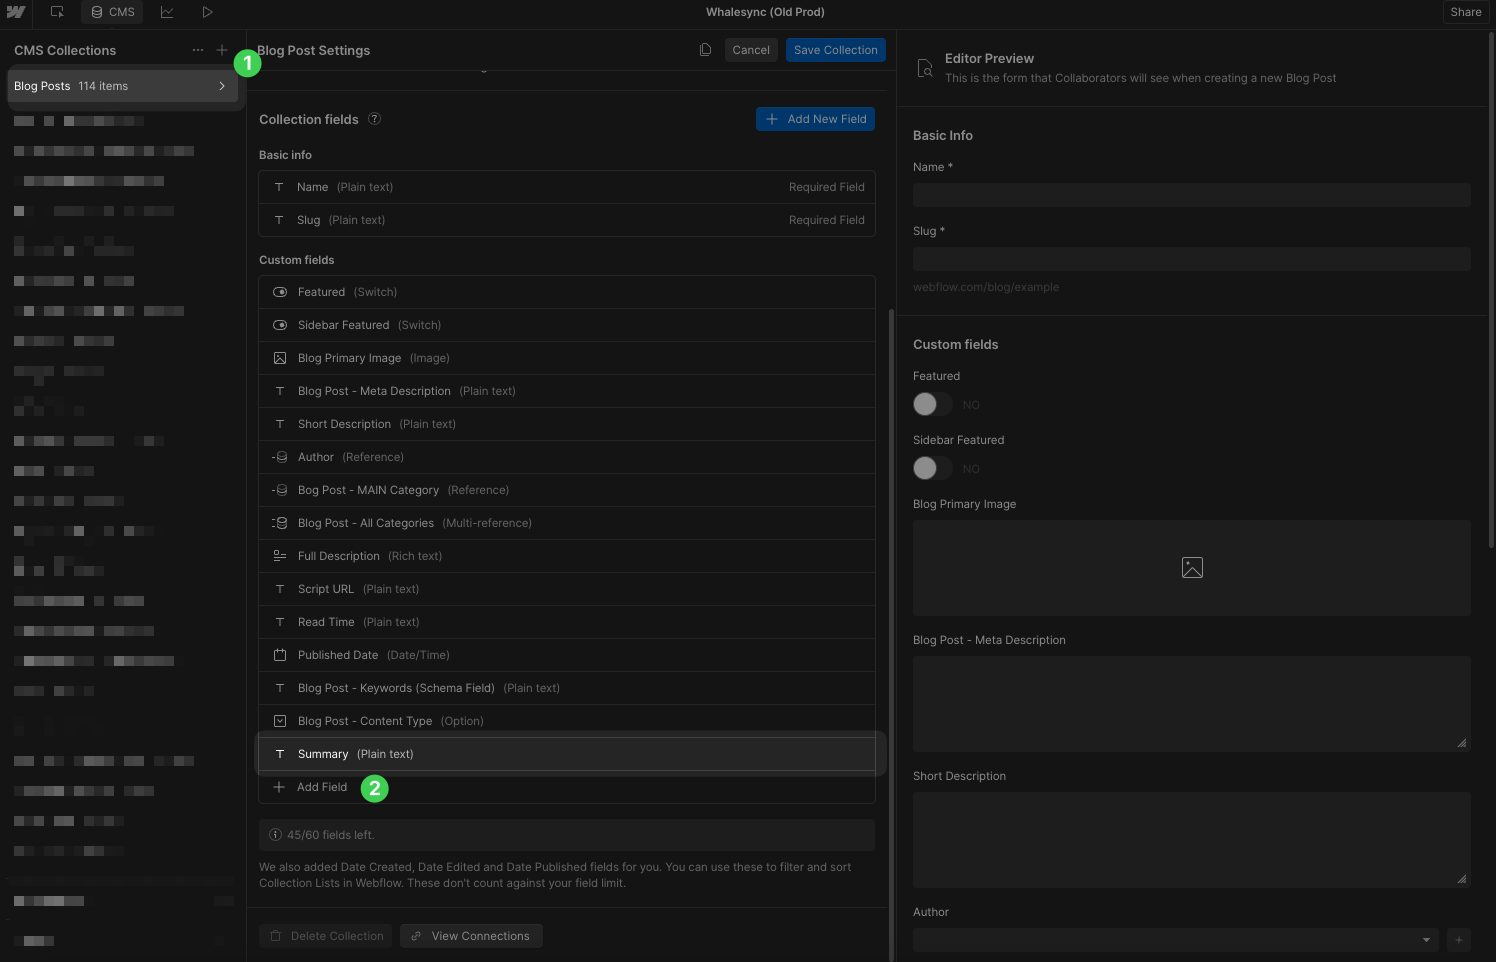This screenshot has width=1496, height=962.
Task: Click the Full Description rich text icon
Action: [x=280, y=556]
